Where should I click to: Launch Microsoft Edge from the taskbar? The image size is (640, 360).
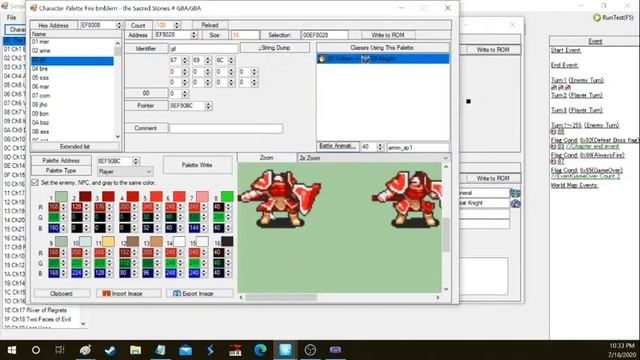[260, 350]
